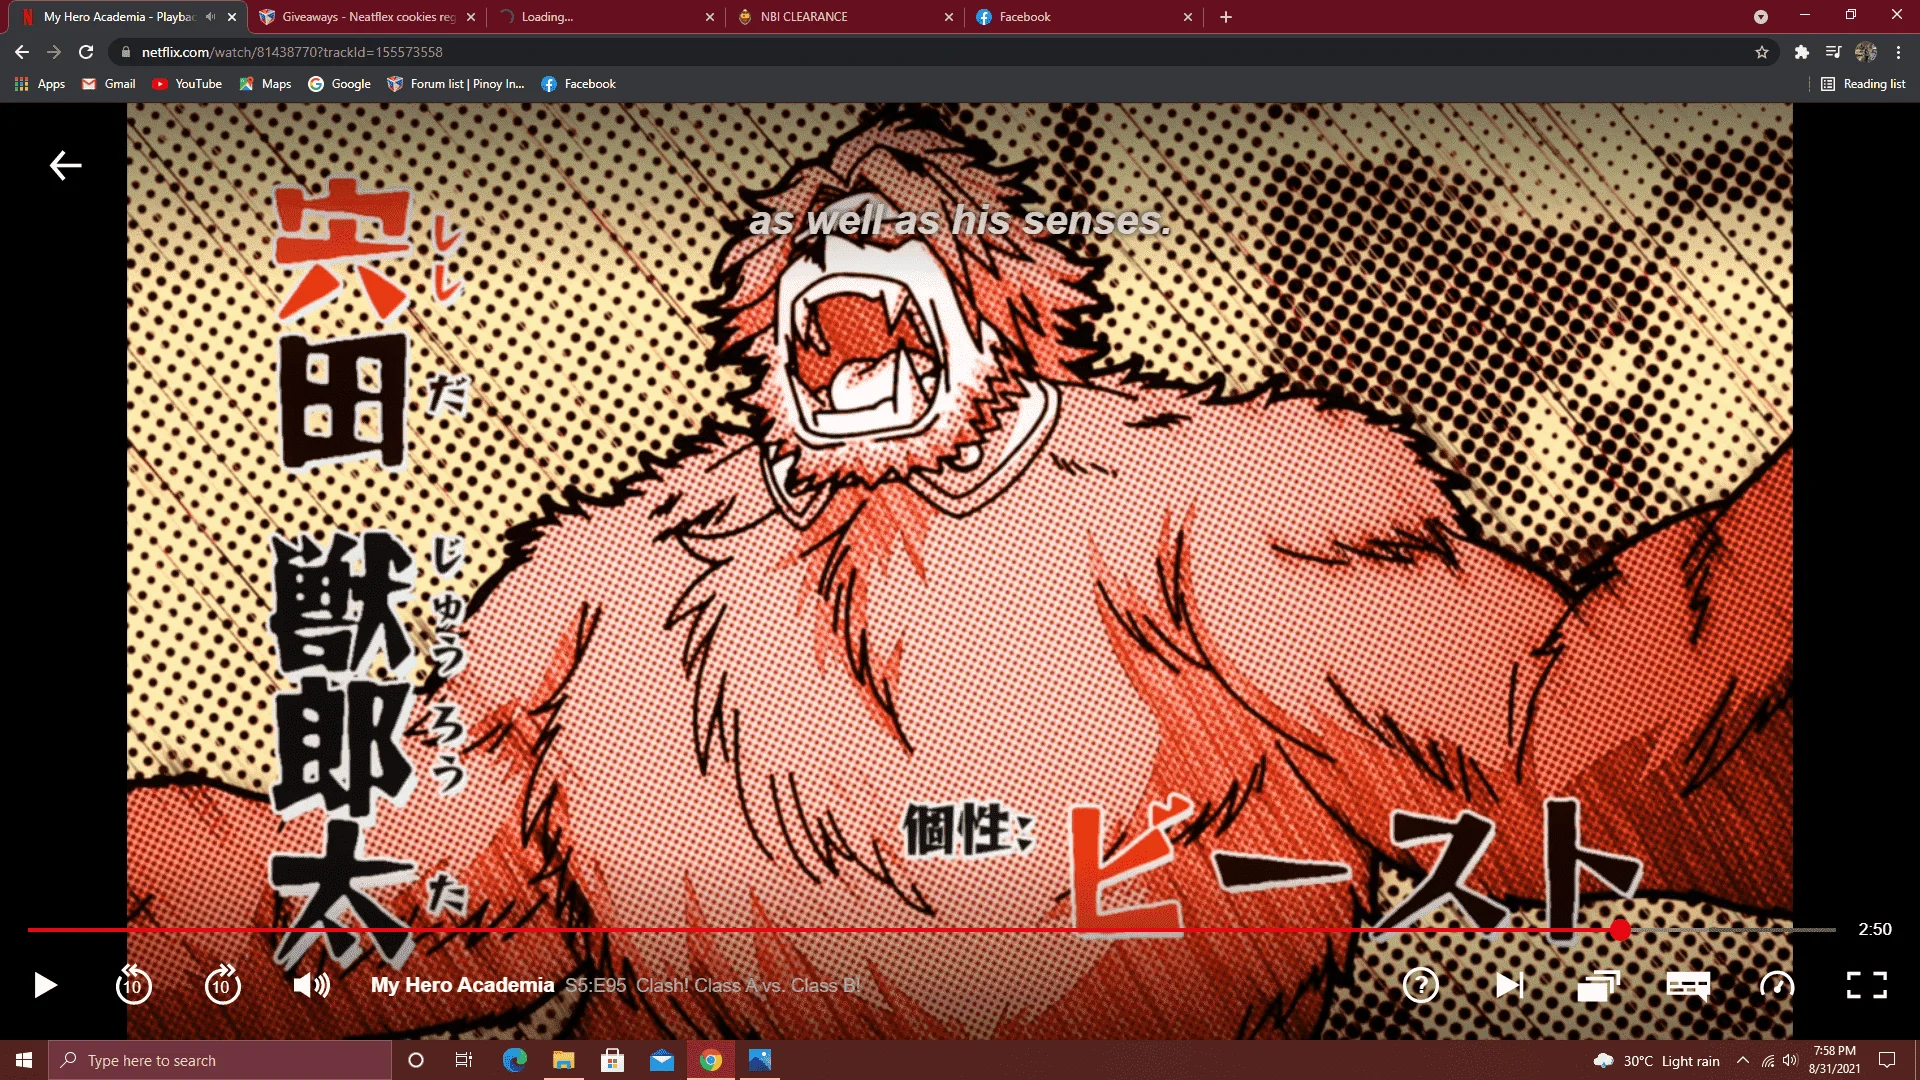Rewind video 10 seconds
1920x1080 pixels.
tap(133, 985)
